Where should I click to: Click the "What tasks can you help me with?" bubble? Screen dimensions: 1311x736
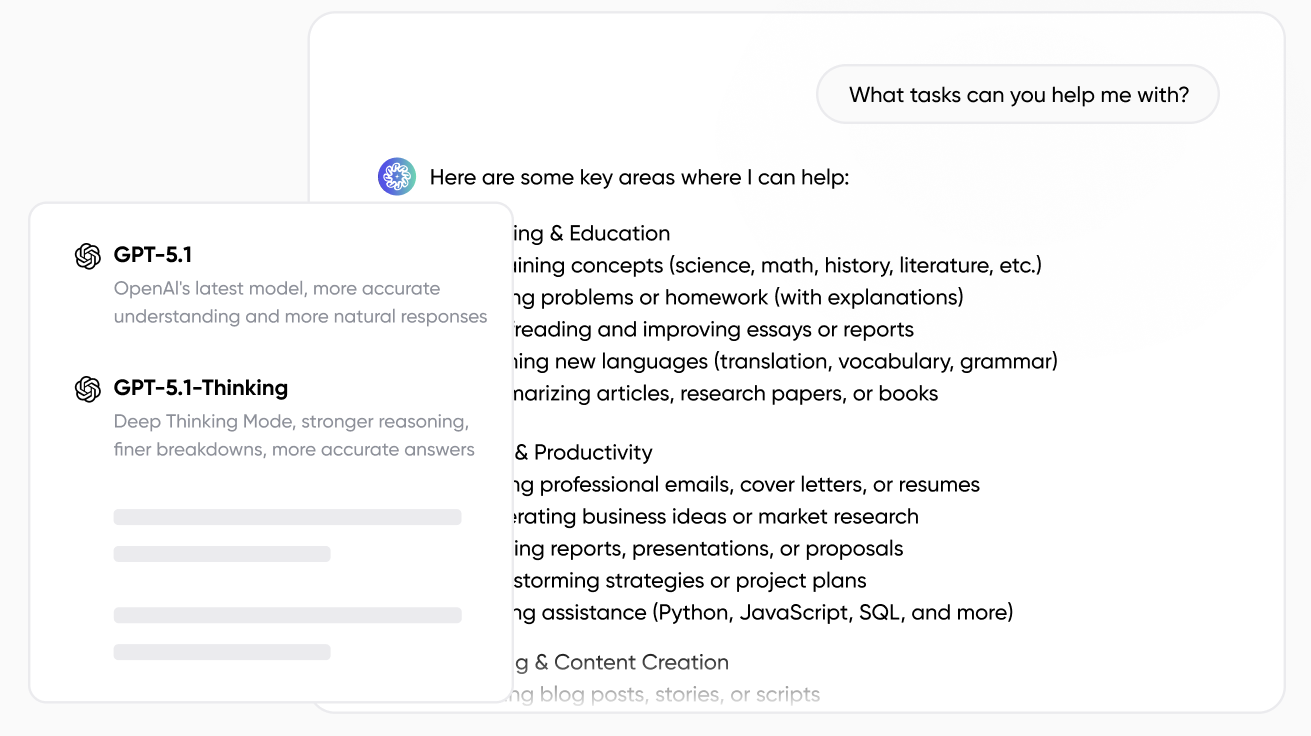point(1018,95)
